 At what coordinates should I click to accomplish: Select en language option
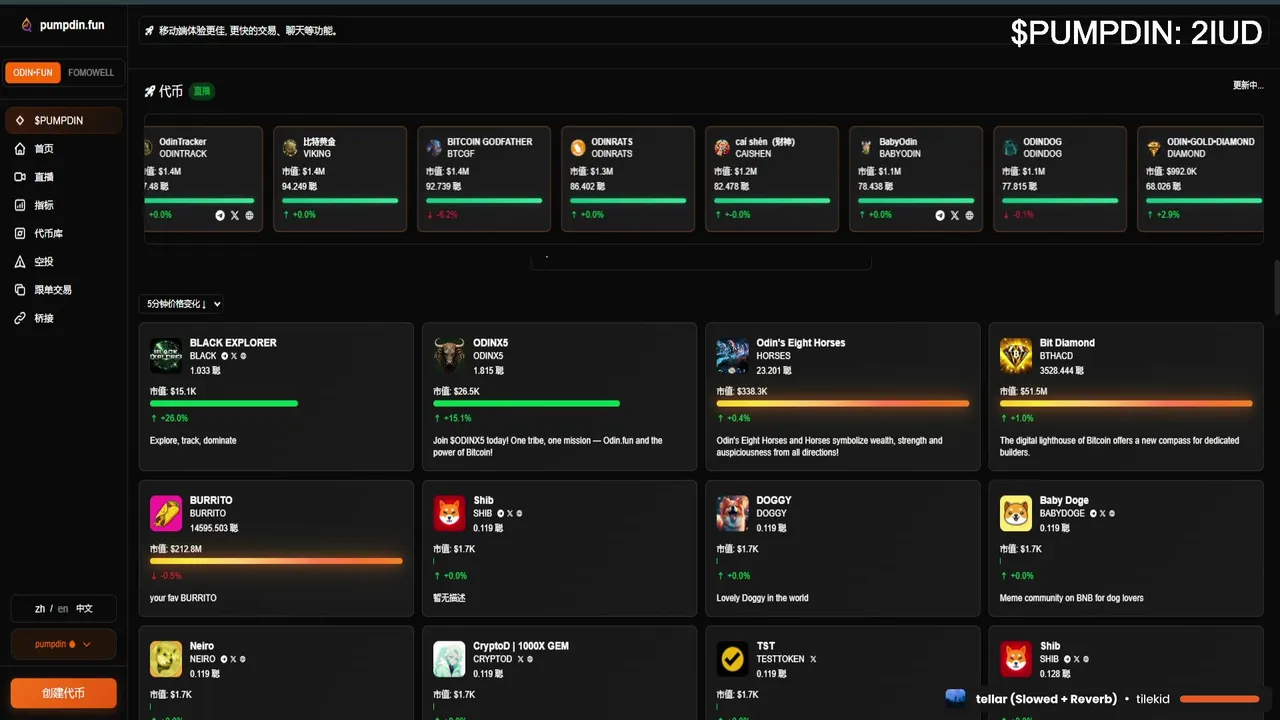pyautogui.click(x=63, y=608)
